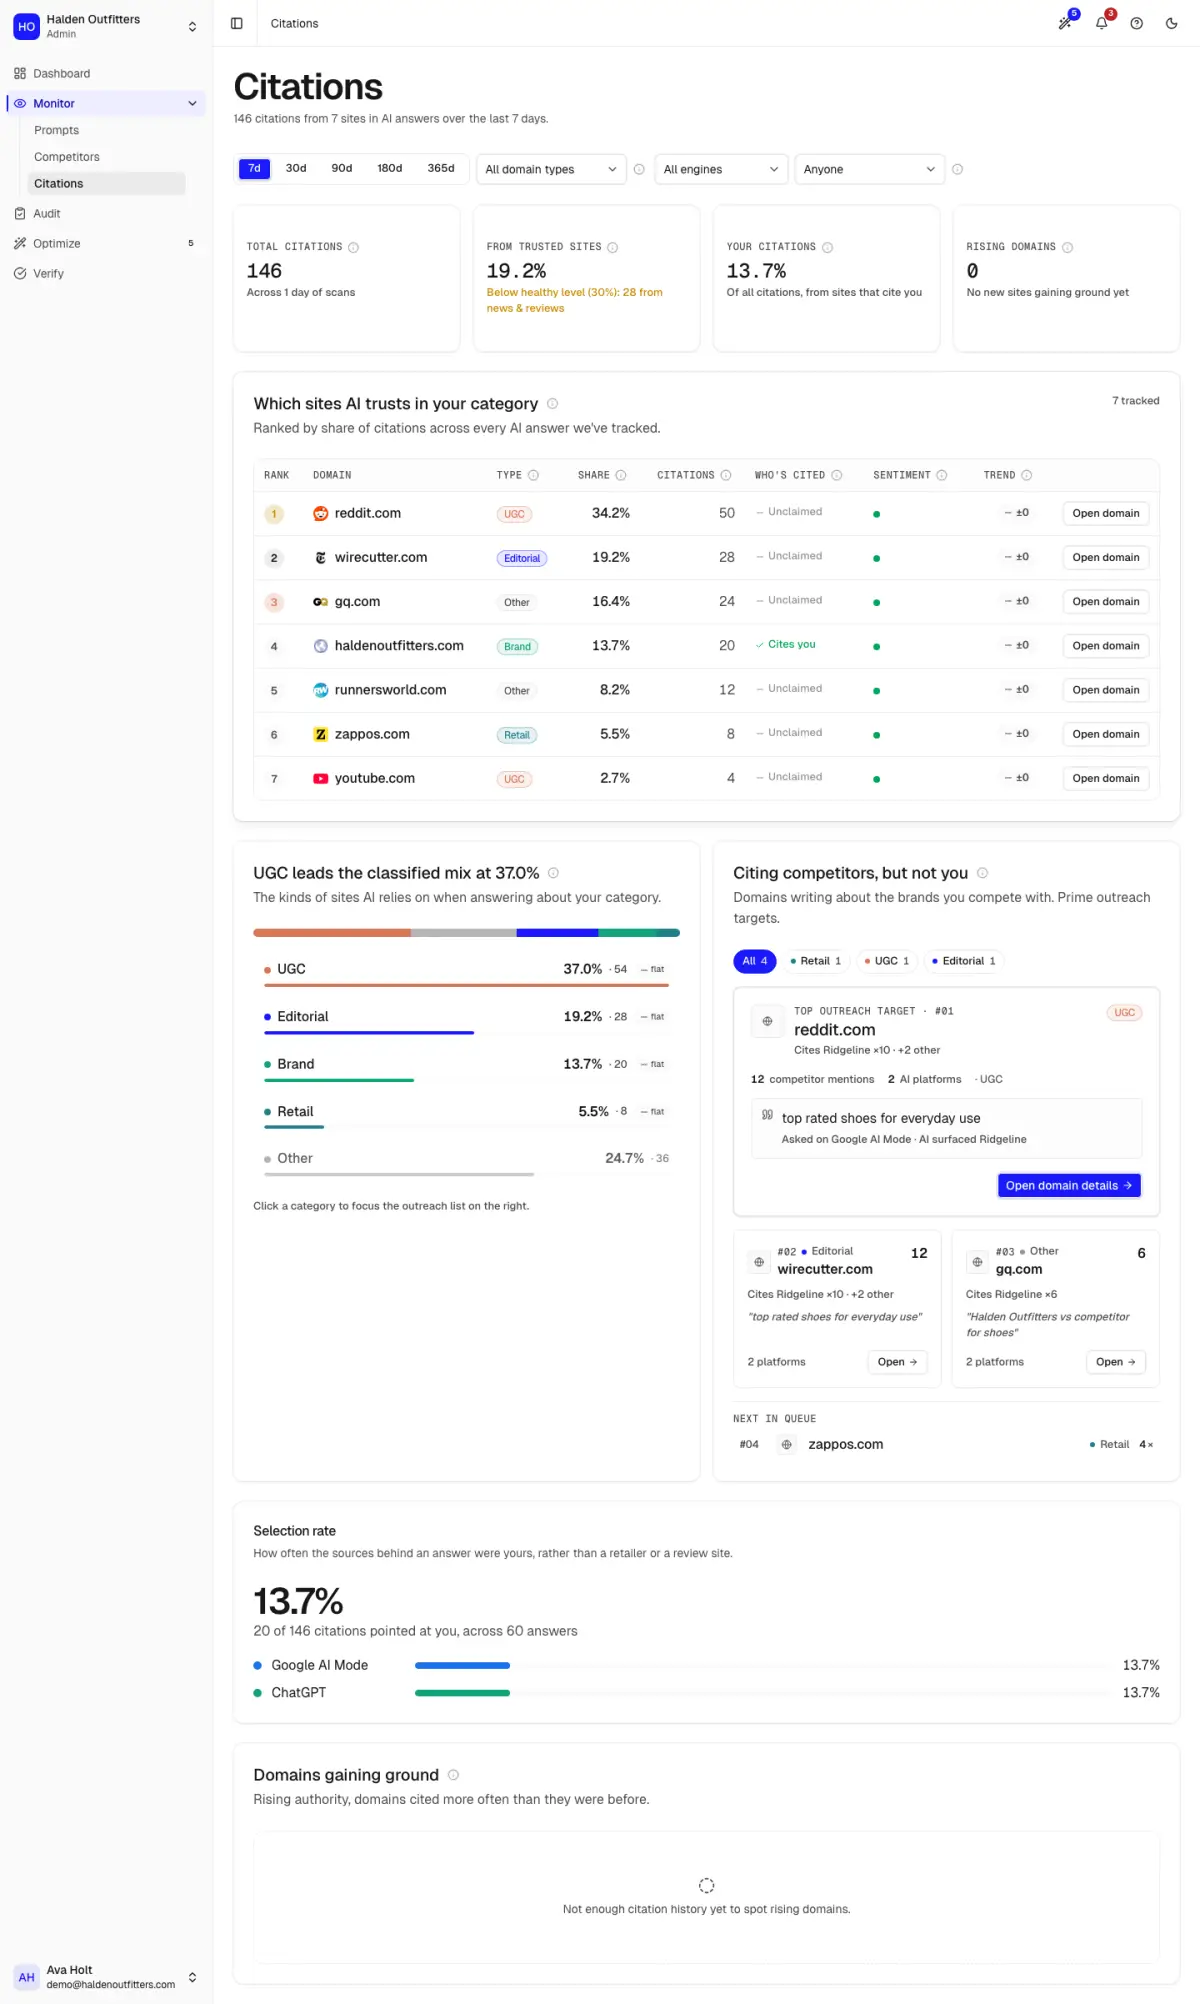This screenshot has height=2004, width=1200.
Task: Click Open on wirecutter.com outreach card
Action: 897,1362
